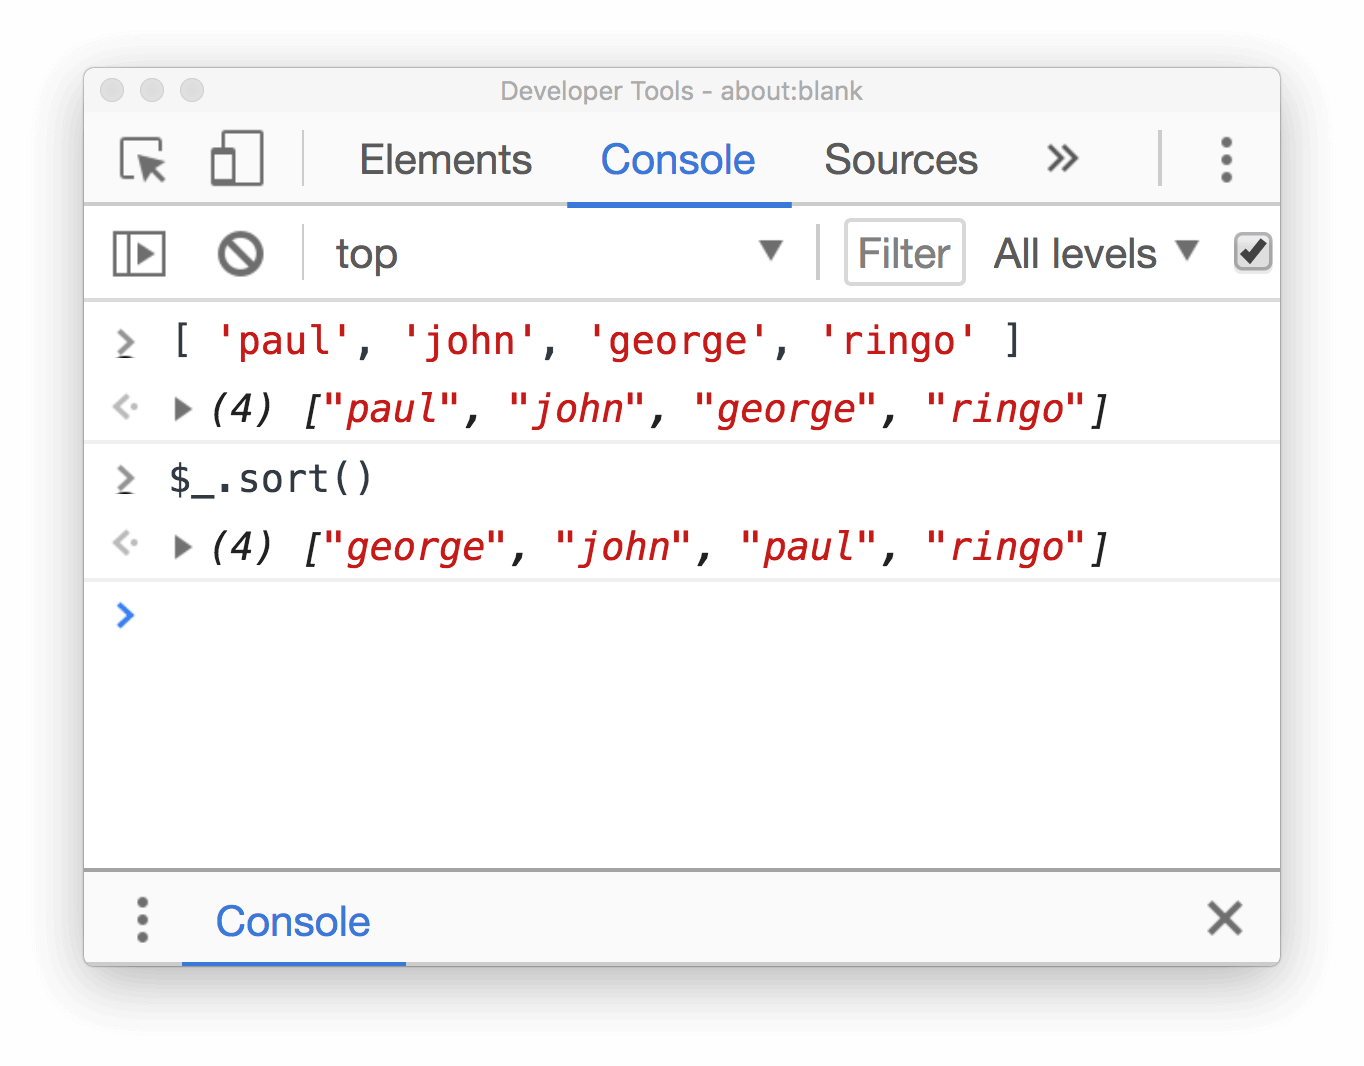The image size is (1364, 1066).
Task: Open the DevTools customize menu (three dots)
Action: [x=1226, y=158]
